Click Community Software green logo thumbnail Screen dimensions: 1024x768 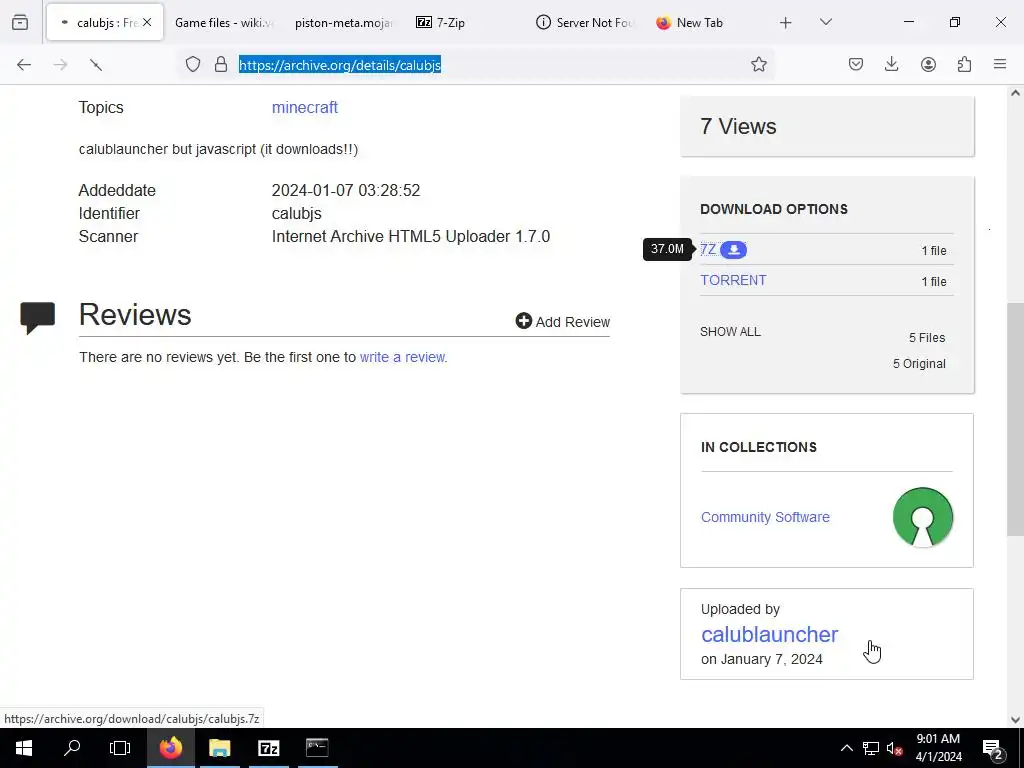click(922, 517)
